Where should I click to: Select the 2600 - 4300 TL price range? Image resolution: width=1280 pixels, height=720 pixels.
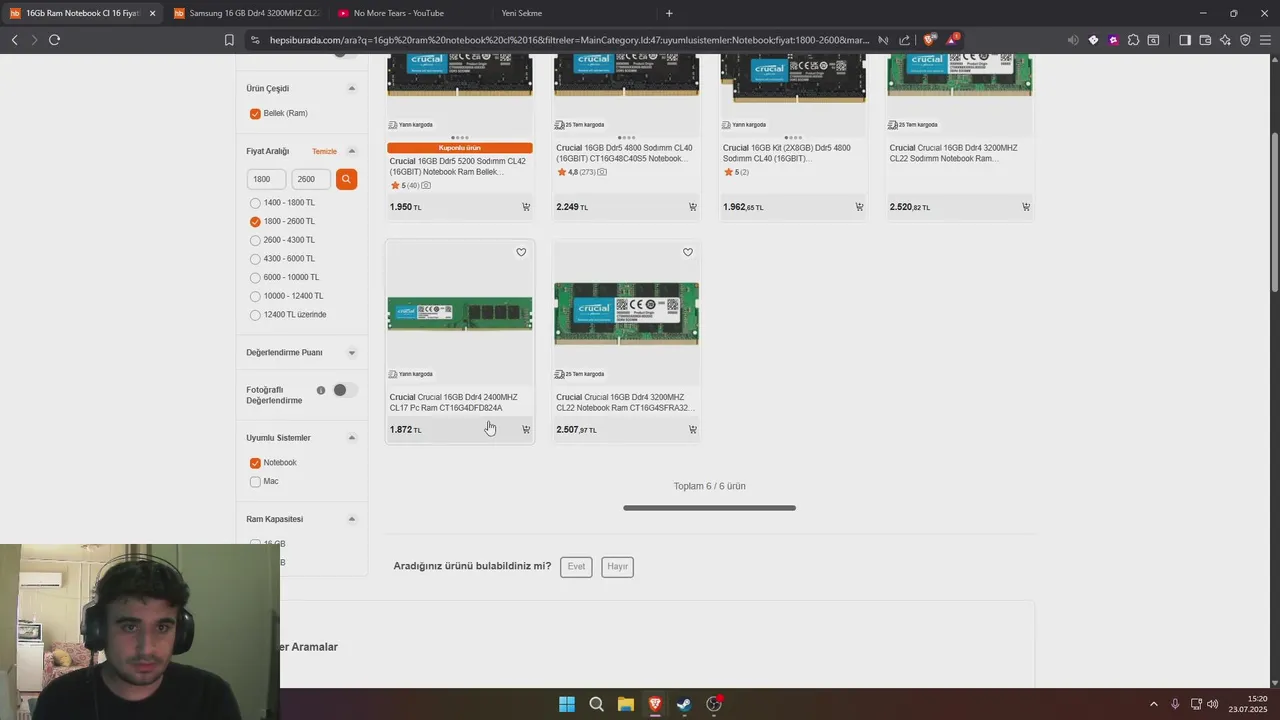(255, 240)
